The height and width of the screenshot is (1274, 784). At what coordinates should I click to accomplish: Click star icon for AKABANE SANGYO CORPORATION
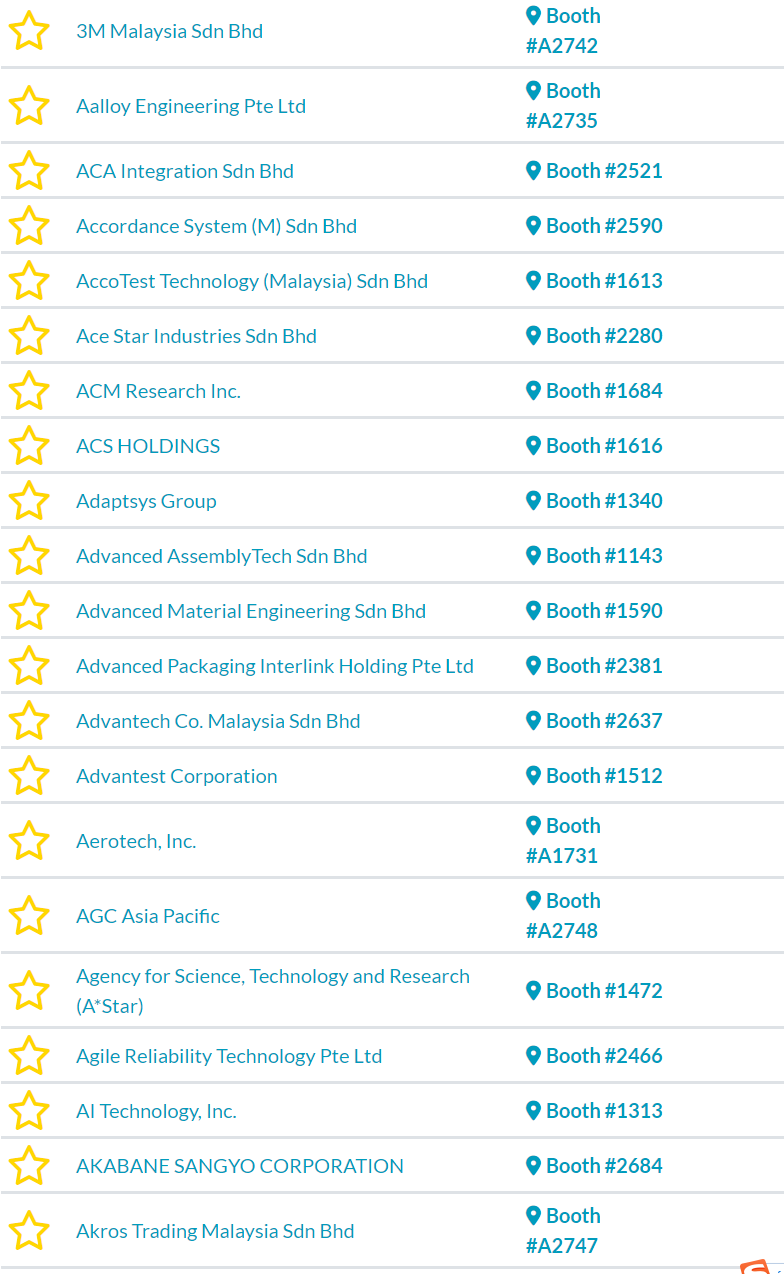pyautogui.click(x=29, y=1166)
